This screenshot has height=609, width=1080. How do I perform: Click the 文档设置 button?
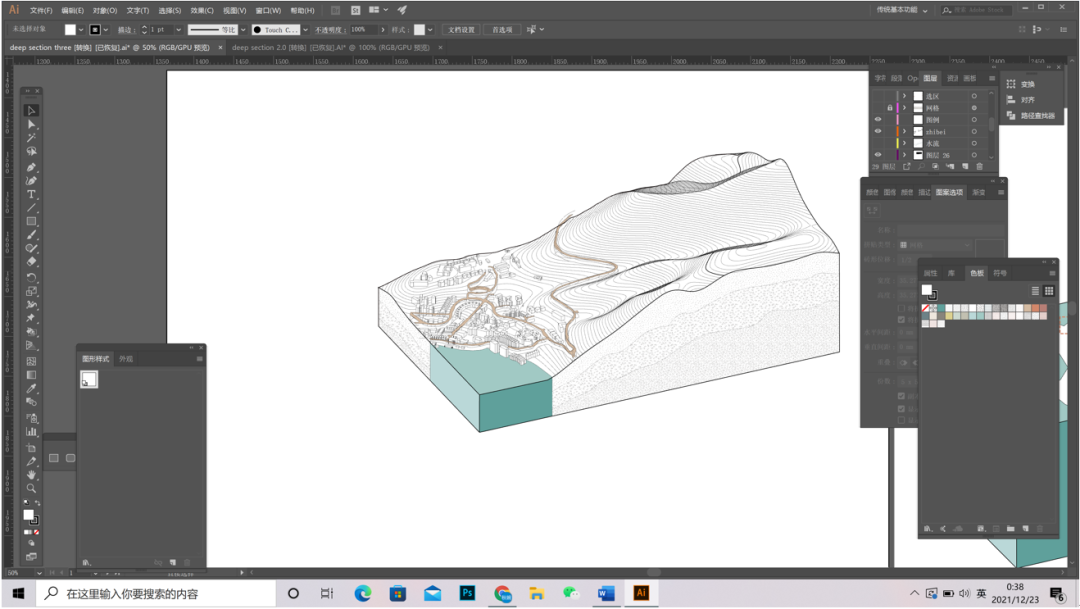[x=460, y=30]
